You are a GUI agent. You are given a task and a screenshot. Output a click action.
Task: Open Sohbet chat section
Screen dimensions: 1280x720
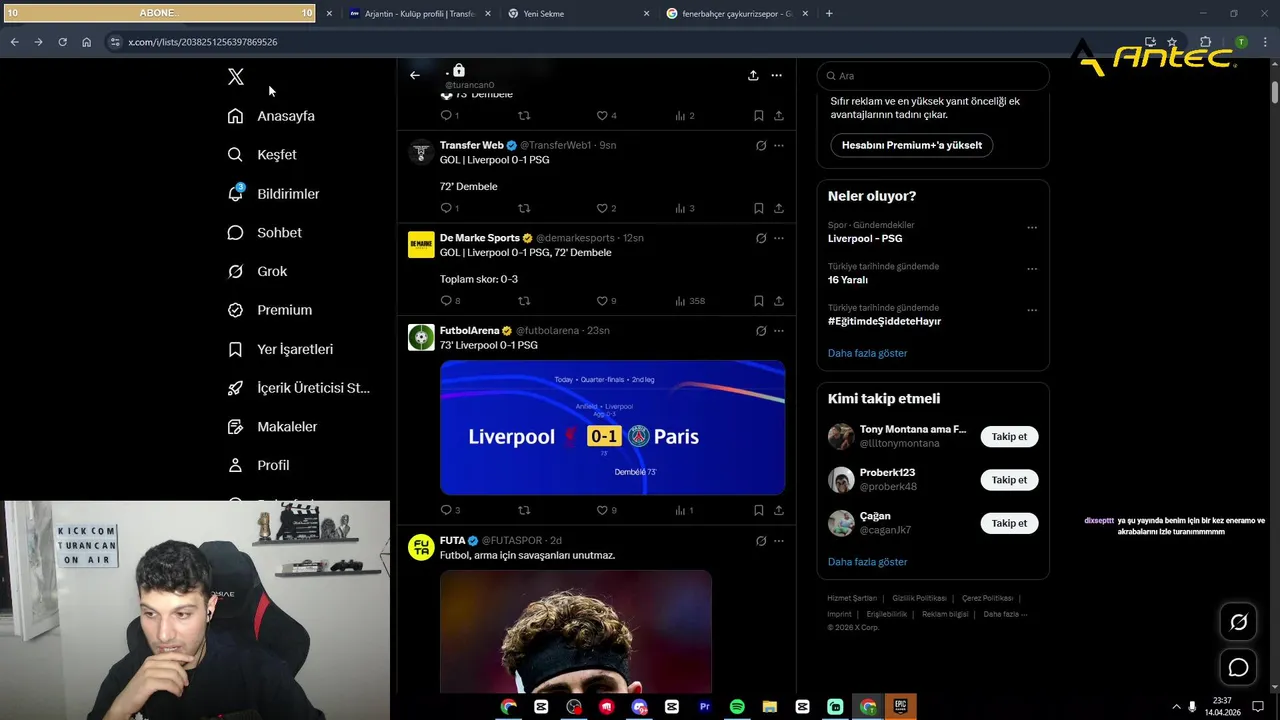tap(264, 232)
